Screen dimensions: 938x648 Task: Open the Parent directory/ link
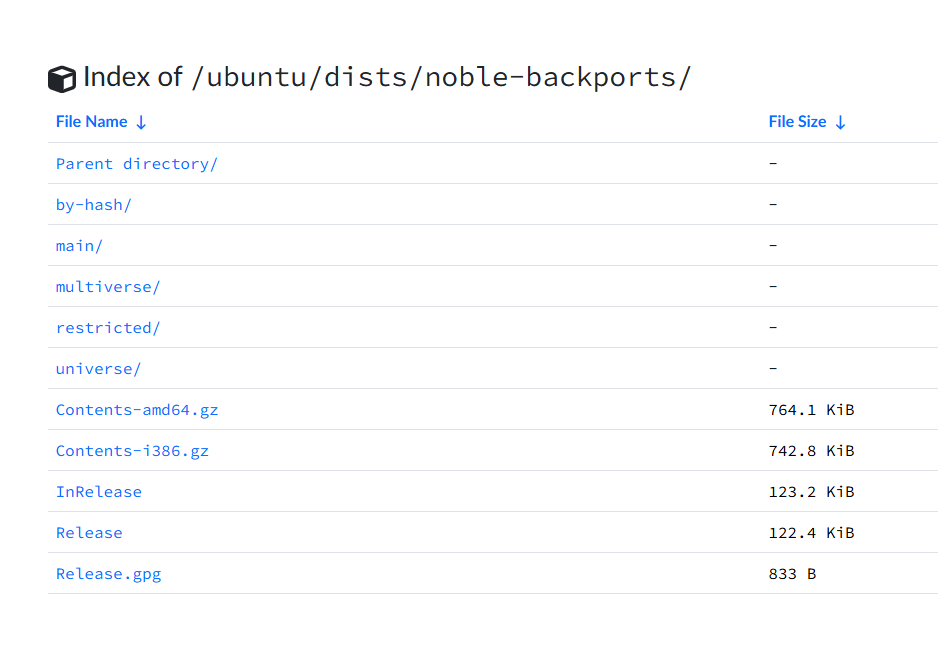click(136, 164)
